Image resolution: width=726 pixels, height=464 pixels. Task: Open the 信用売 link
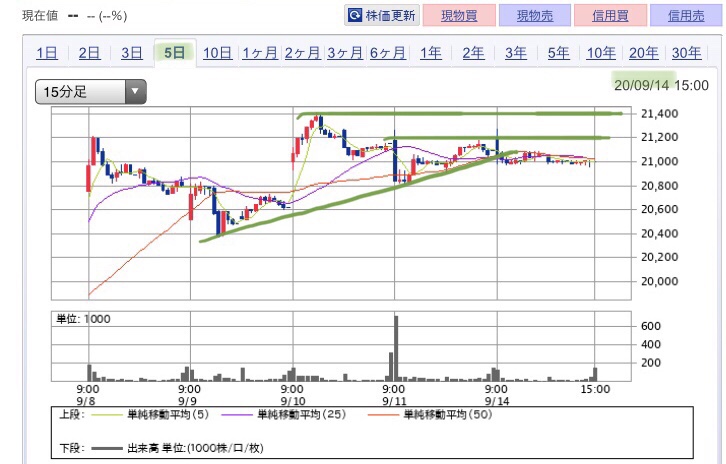click(686, 16)
